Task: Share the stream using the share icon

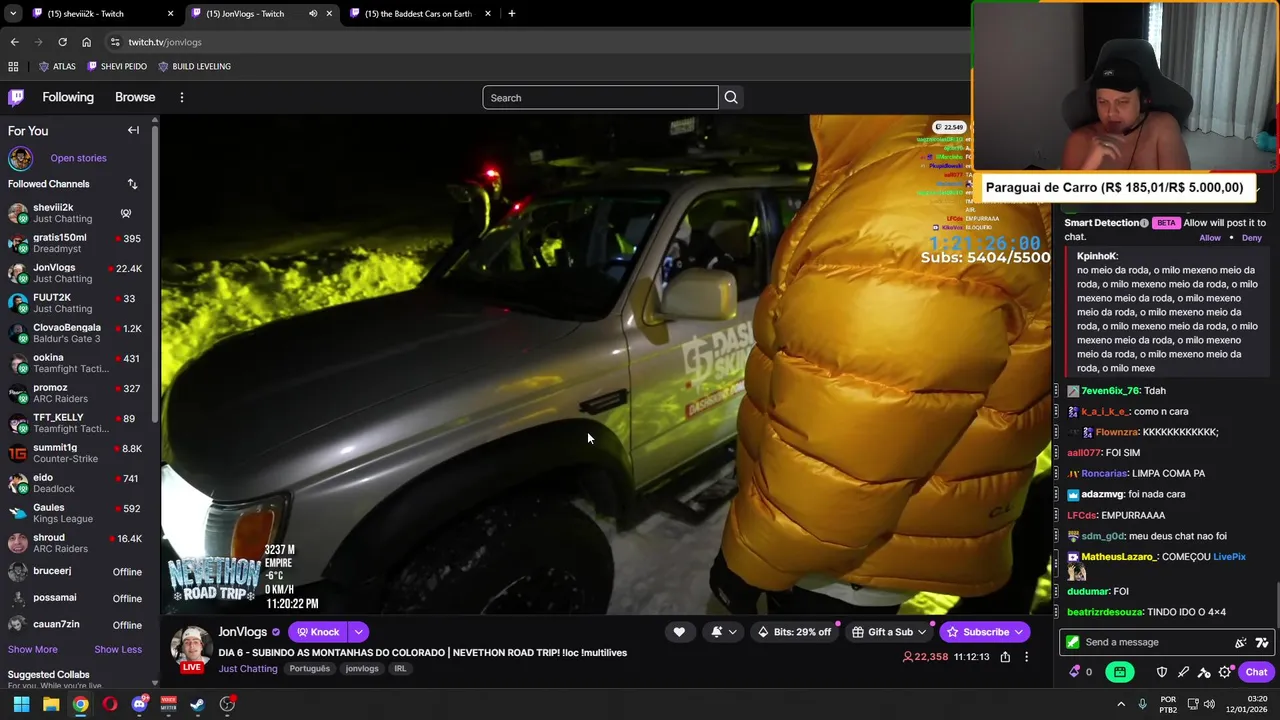Action: pyautogui.click(x=1005, y=657)
